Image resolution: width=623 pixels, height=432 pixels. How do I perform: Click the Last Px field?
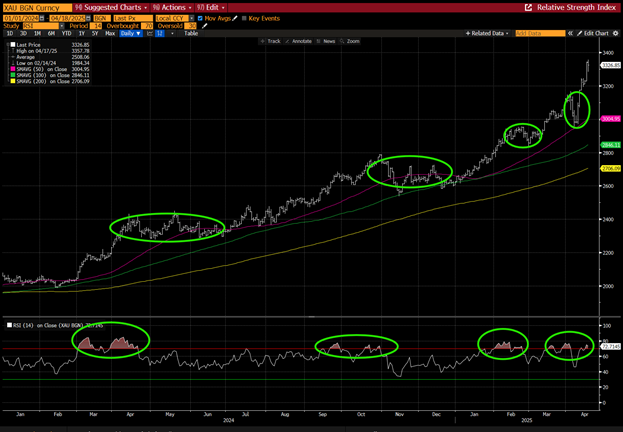point(133,18)
